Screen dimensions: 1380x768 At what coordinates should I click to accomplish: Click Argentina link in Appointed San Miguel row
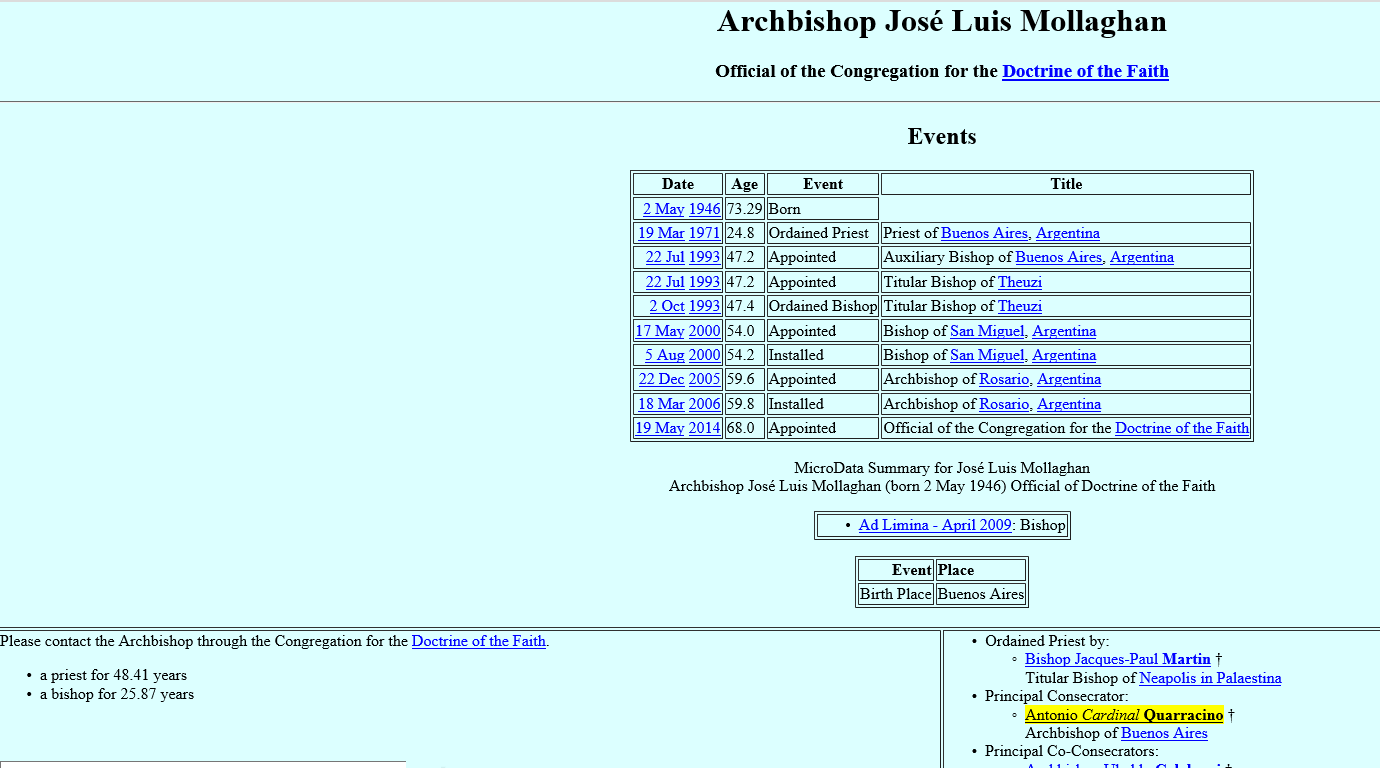[x=1064, y=331]
